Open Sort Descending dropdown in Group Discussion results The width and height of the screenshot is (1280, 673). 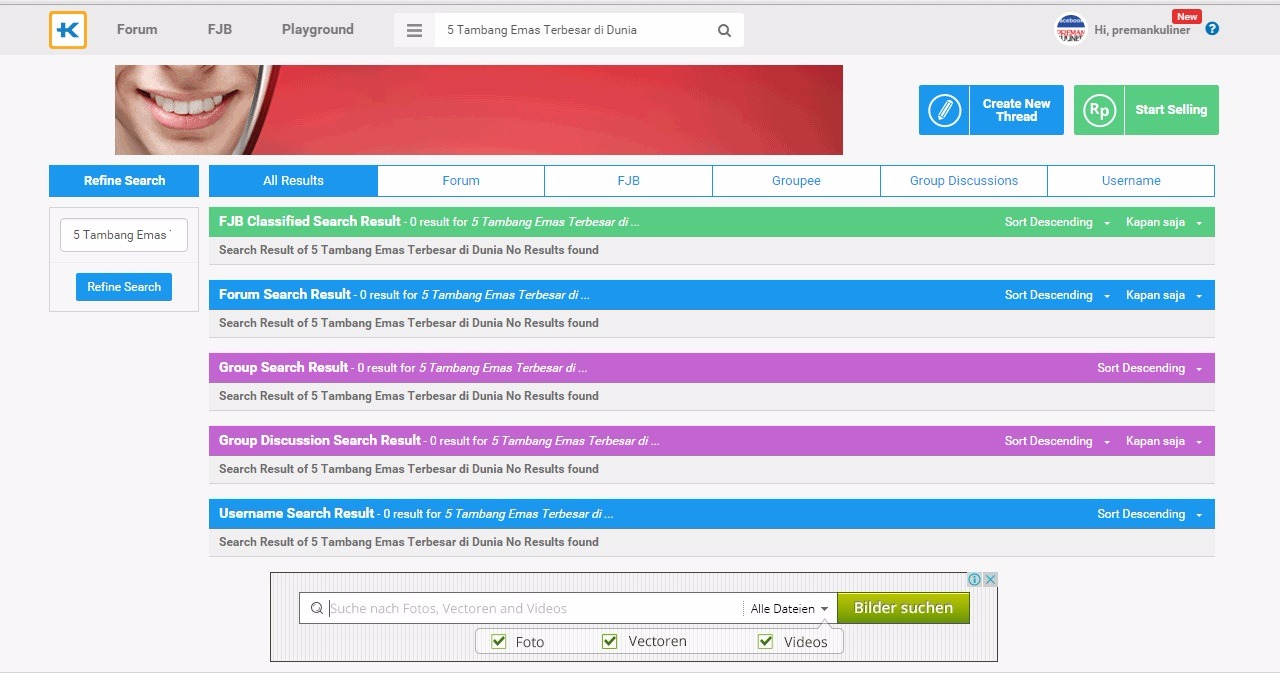click(1057, 441)
